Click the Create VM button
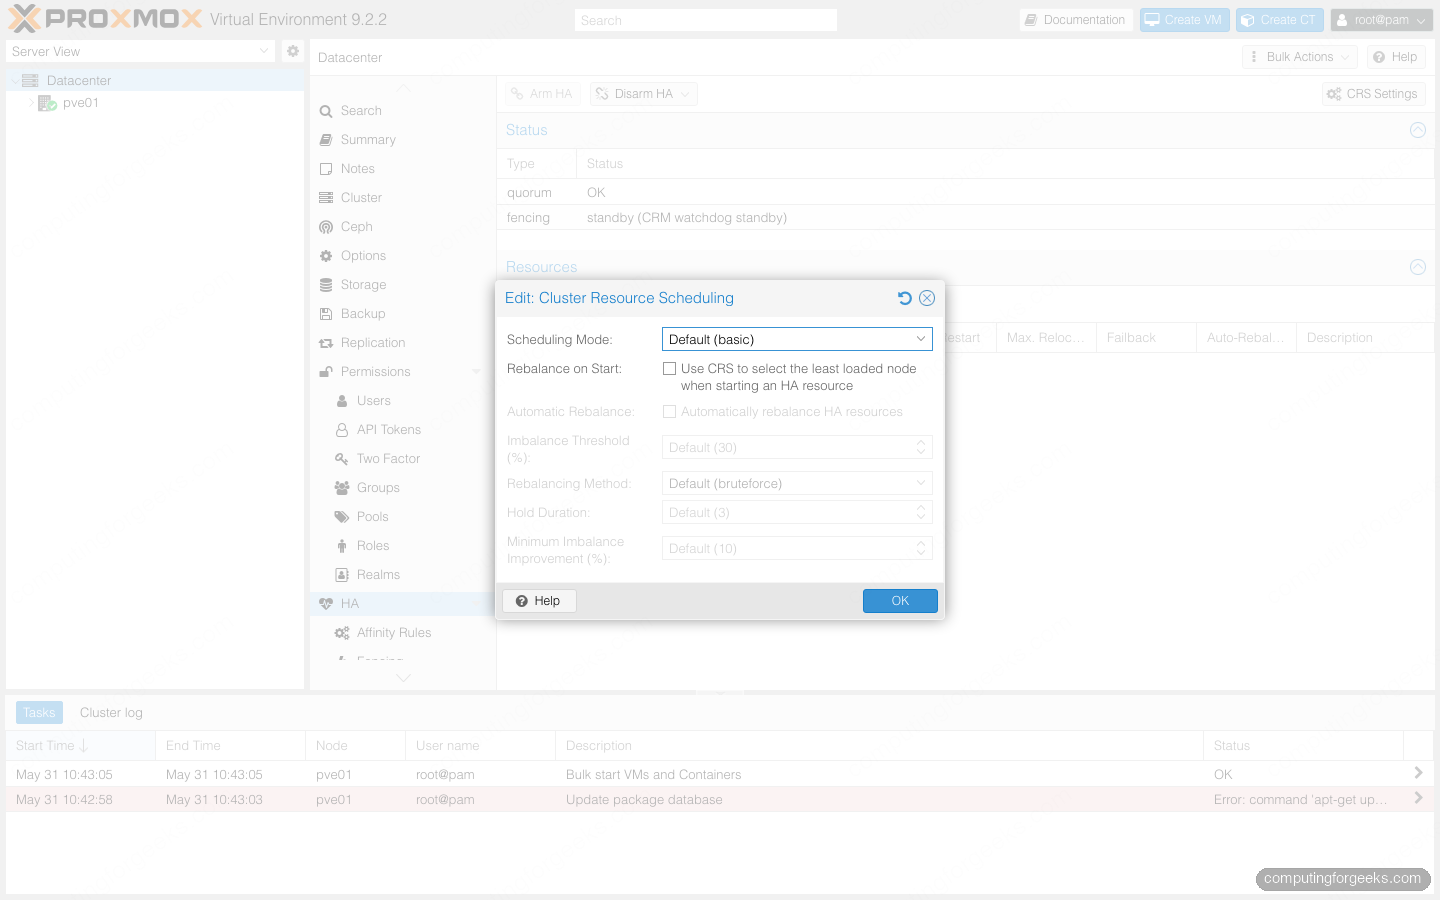 click(x=1184, y=20)
